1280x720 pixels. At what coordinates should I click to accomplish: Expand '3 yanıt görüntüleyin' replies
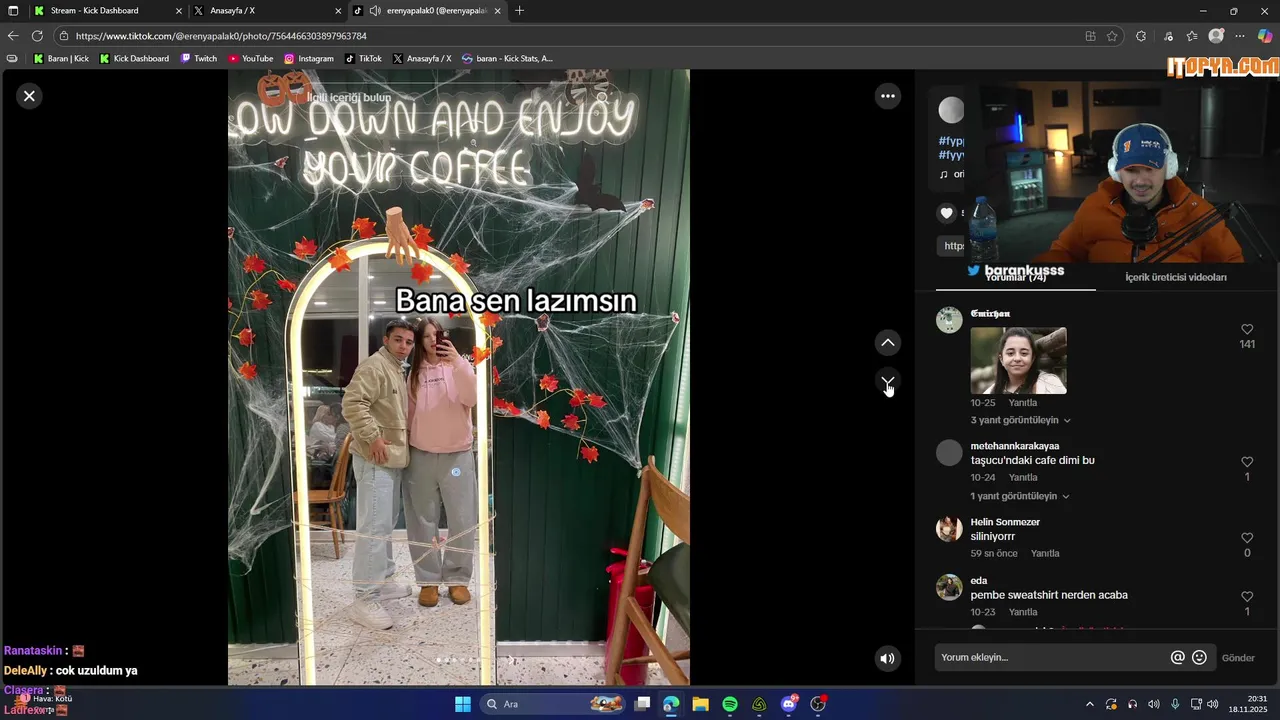(x=1020, y=420)
